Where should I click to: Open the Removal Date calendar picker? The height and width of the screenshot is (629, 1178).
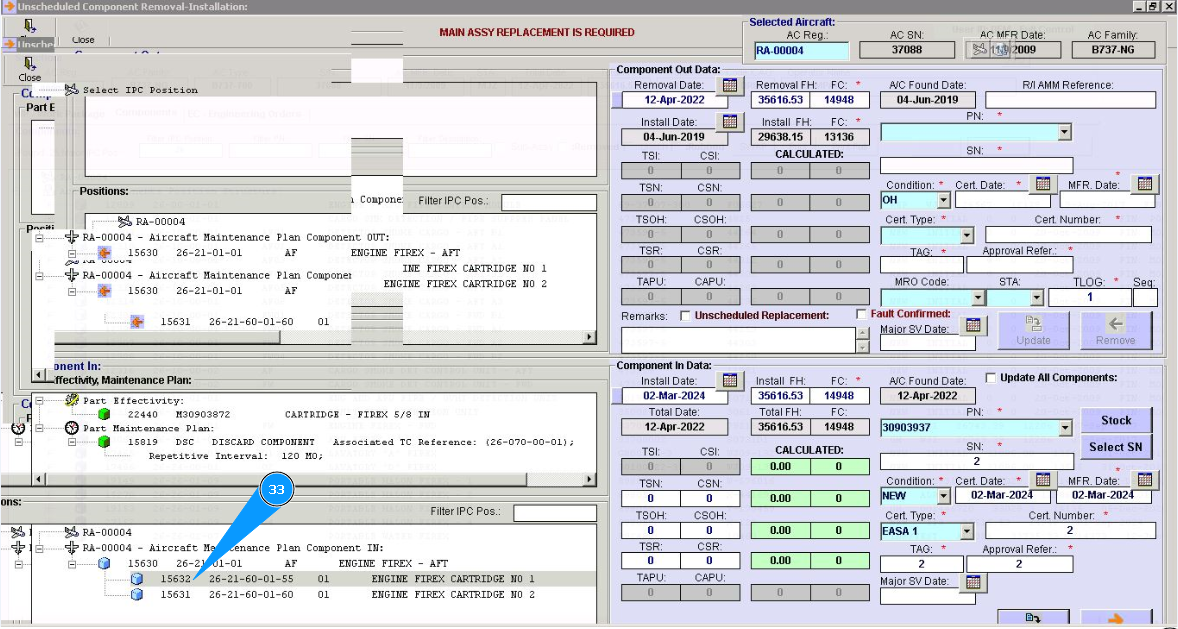[x=730, y=85]
